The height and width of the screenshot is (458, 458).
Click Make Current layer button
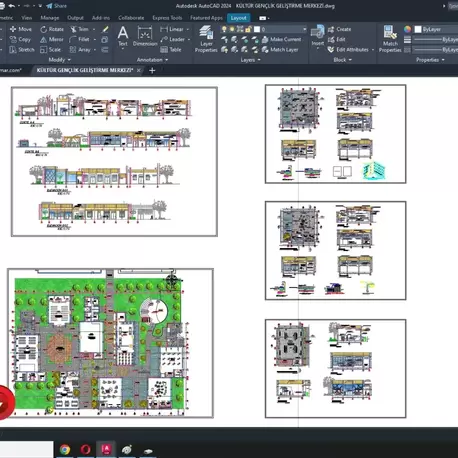coord(282,39)
